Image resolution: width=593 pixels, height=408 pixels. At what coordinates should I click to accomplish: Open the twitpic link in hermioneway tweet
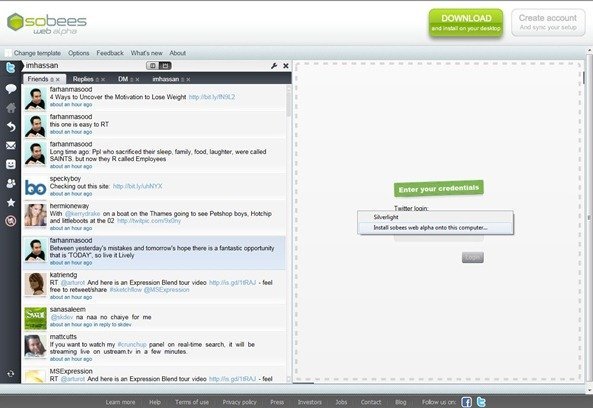click(x=149, y=221)
